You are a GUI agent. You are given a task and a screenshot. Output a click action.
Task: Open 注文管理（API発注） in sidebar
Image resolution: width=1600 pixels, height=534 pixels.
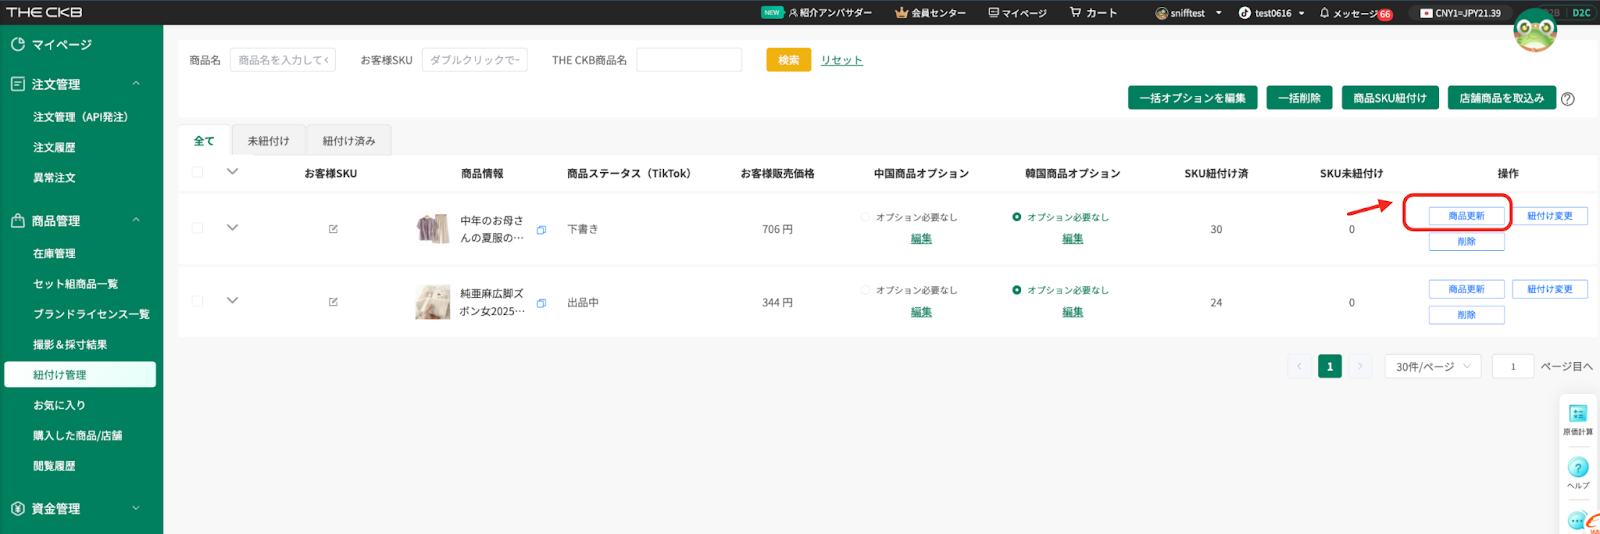(81, 117)
